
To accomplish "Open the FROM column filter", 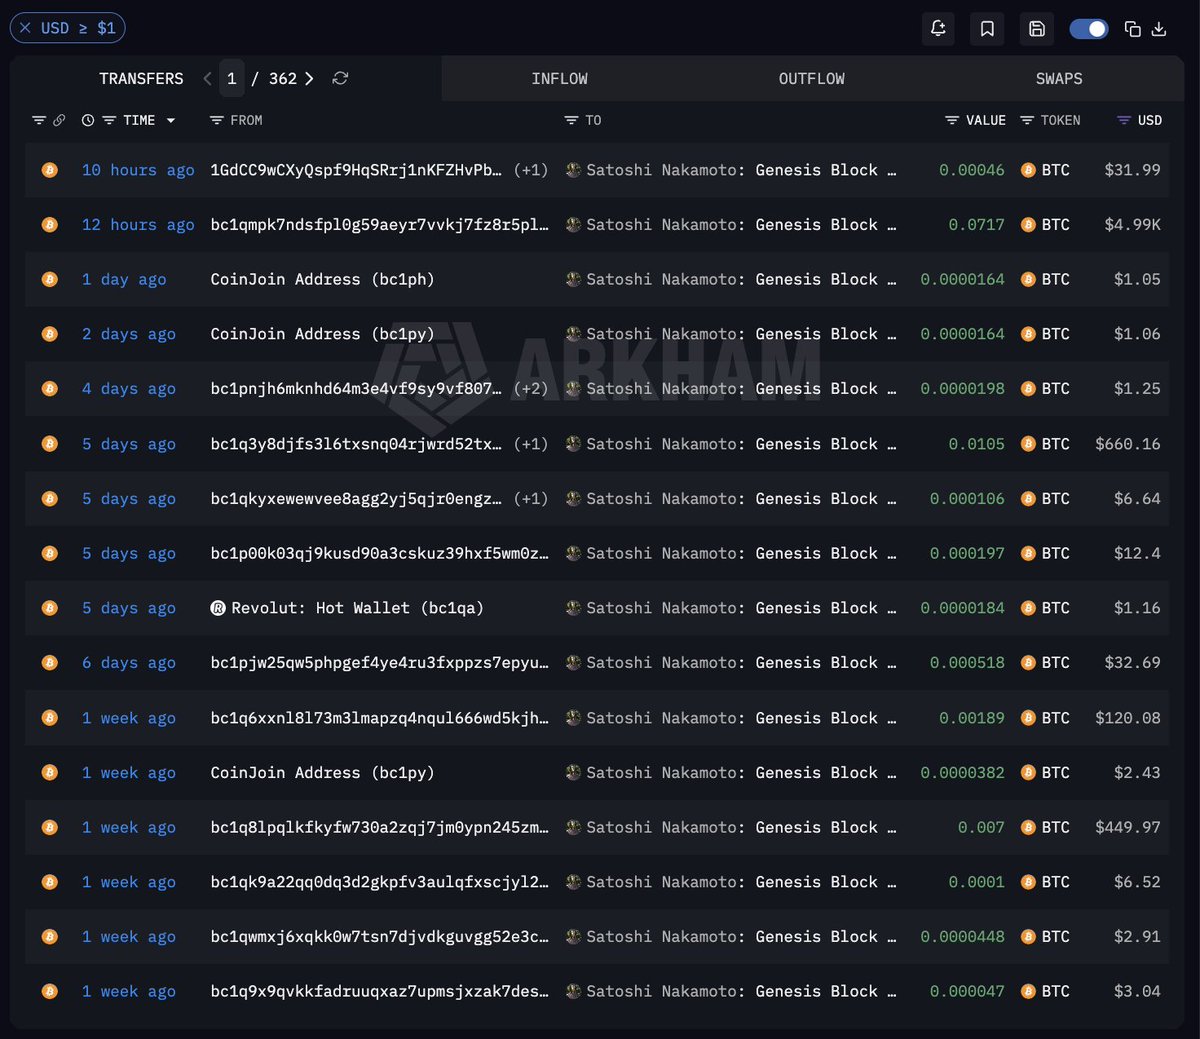I will click(x=216, y=120).
